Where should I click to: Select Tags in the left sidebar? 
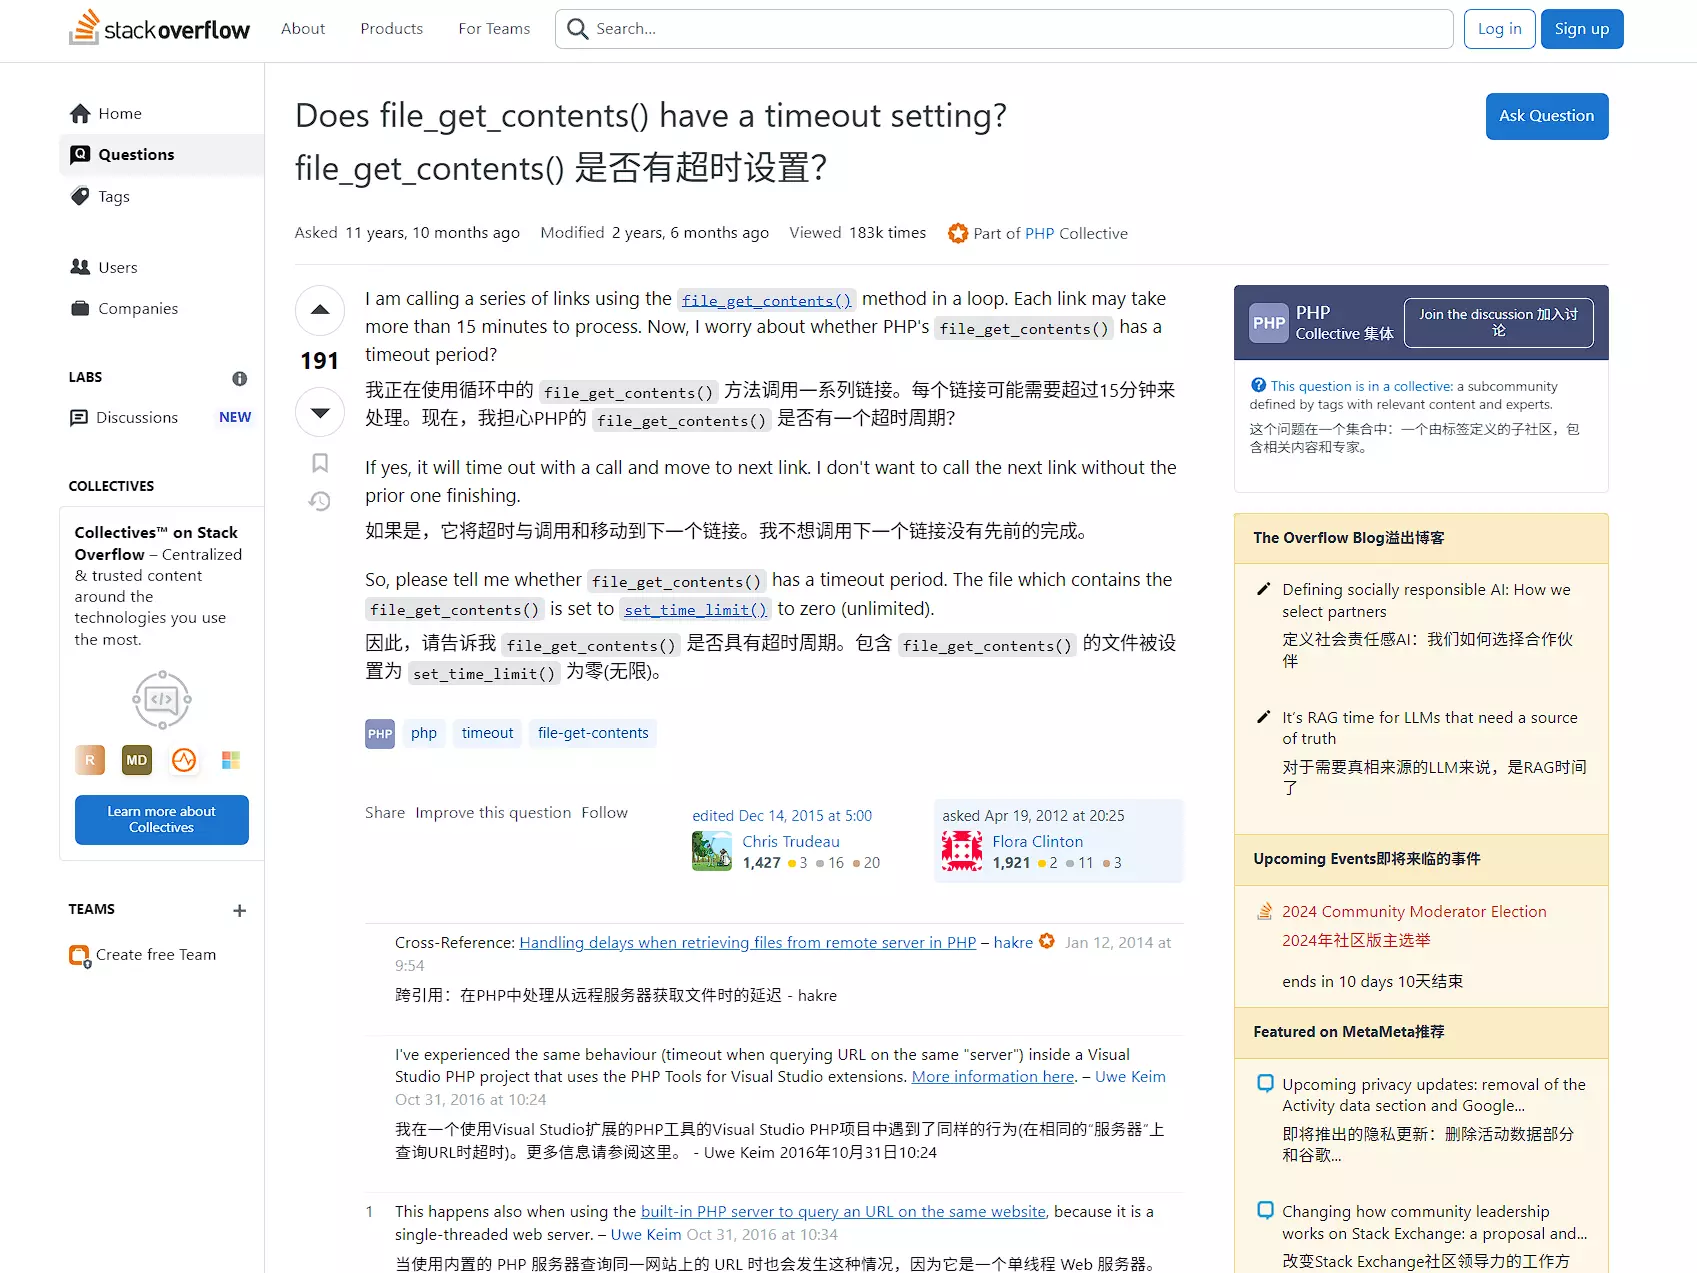pos(114,197)
